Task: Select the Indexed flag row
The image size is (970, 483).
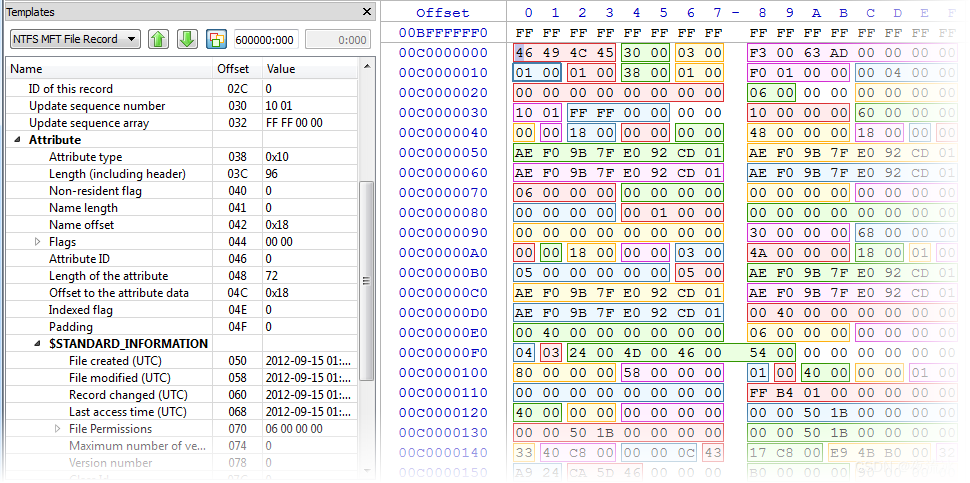Action: [x=182, y=310]
